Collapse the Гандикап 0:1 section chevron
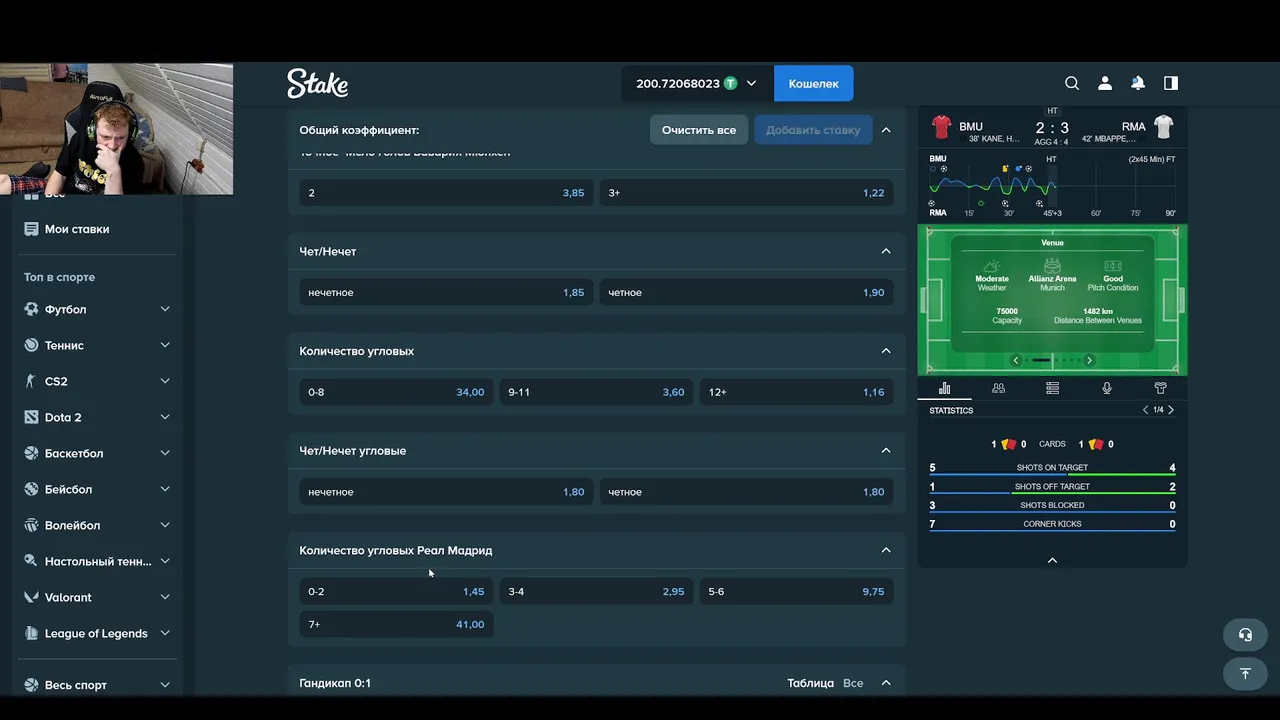The height and width of the screenshot is (720, 1280). (886, 683)
